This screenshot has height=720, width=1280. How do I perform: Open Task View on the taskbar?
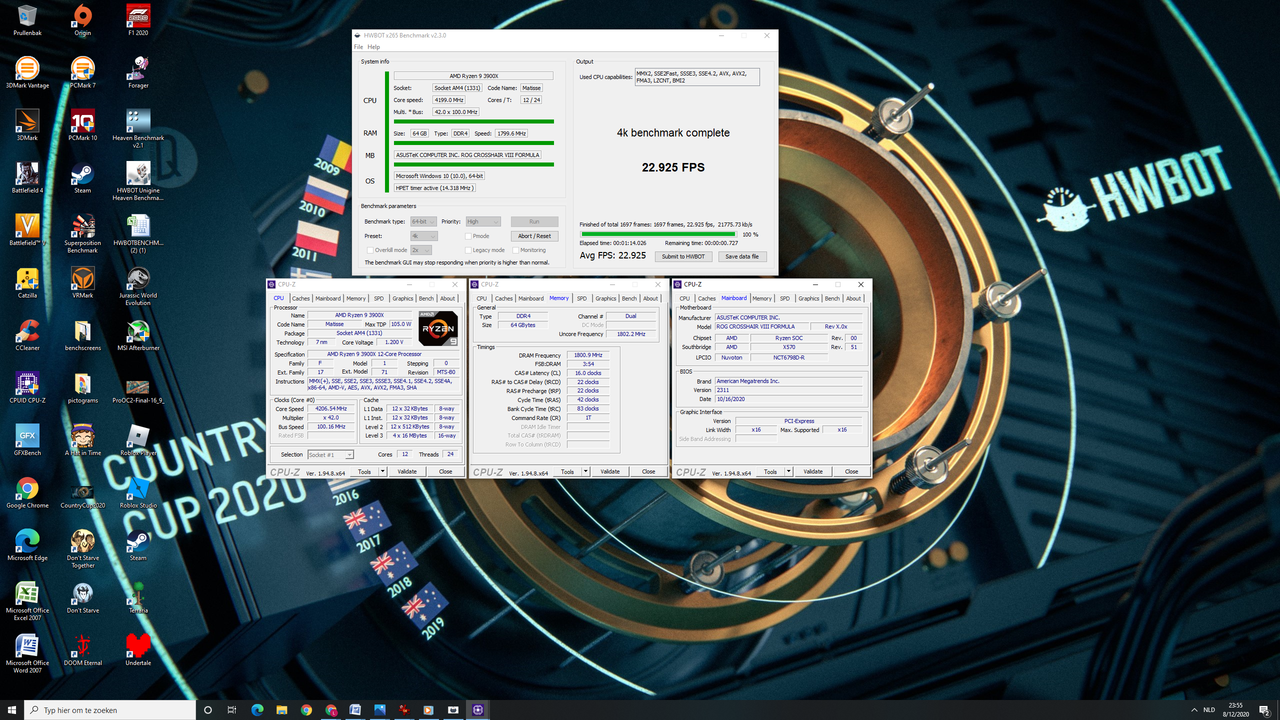click(232, 710)
